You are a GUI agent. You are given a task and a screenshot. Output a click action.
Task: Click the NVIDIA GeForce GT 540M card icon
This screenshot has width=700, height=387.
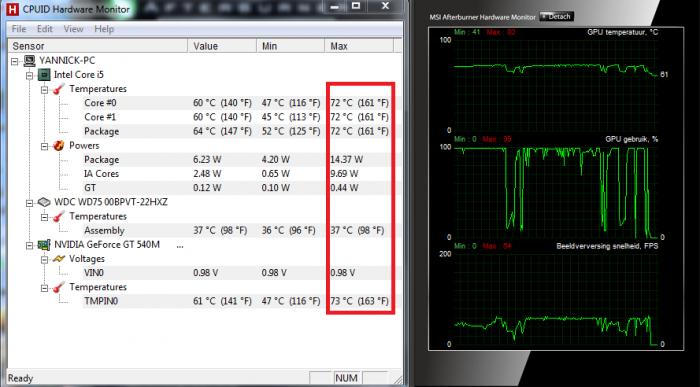[x=44, y=245]
